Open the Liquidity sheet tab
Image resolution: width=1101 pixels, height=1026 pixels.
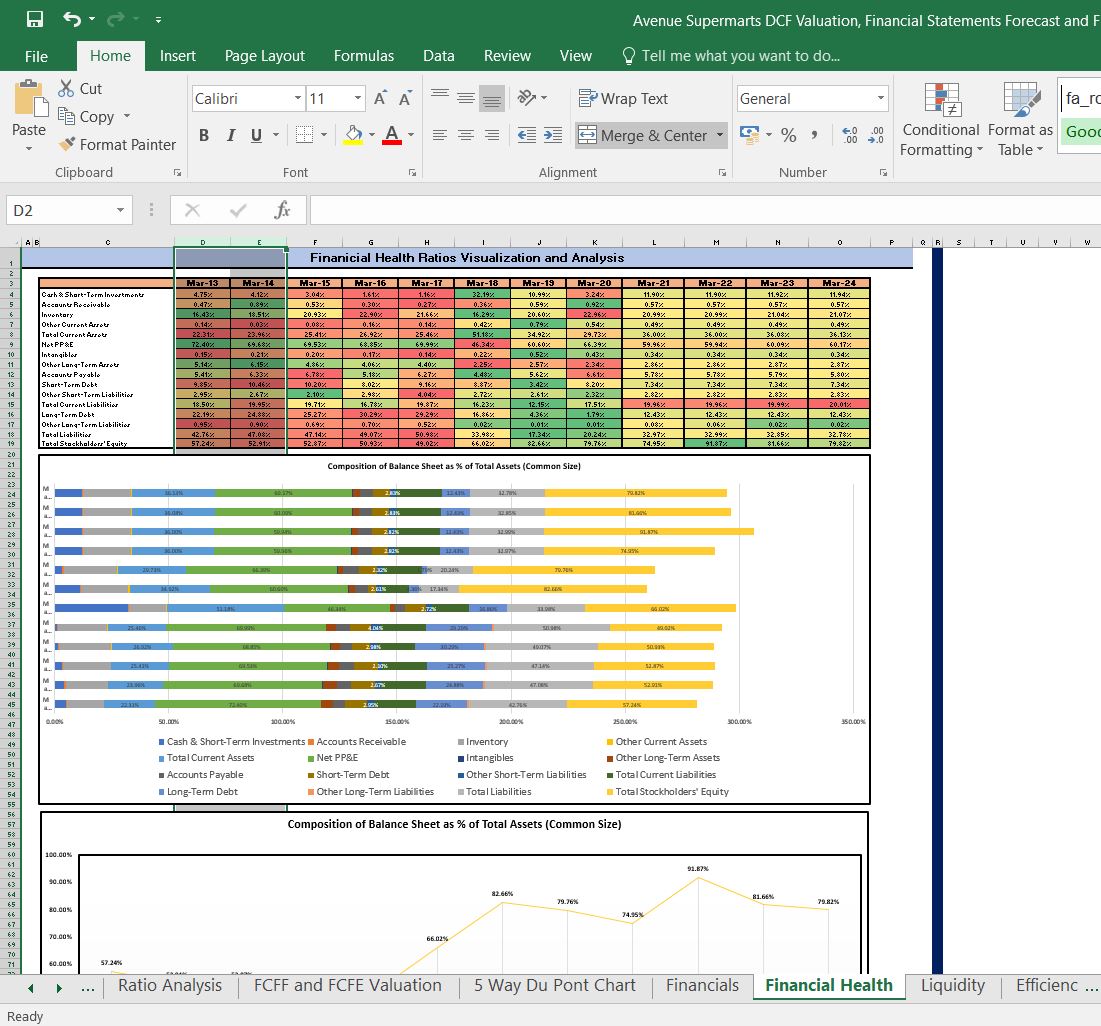[953, 985]
